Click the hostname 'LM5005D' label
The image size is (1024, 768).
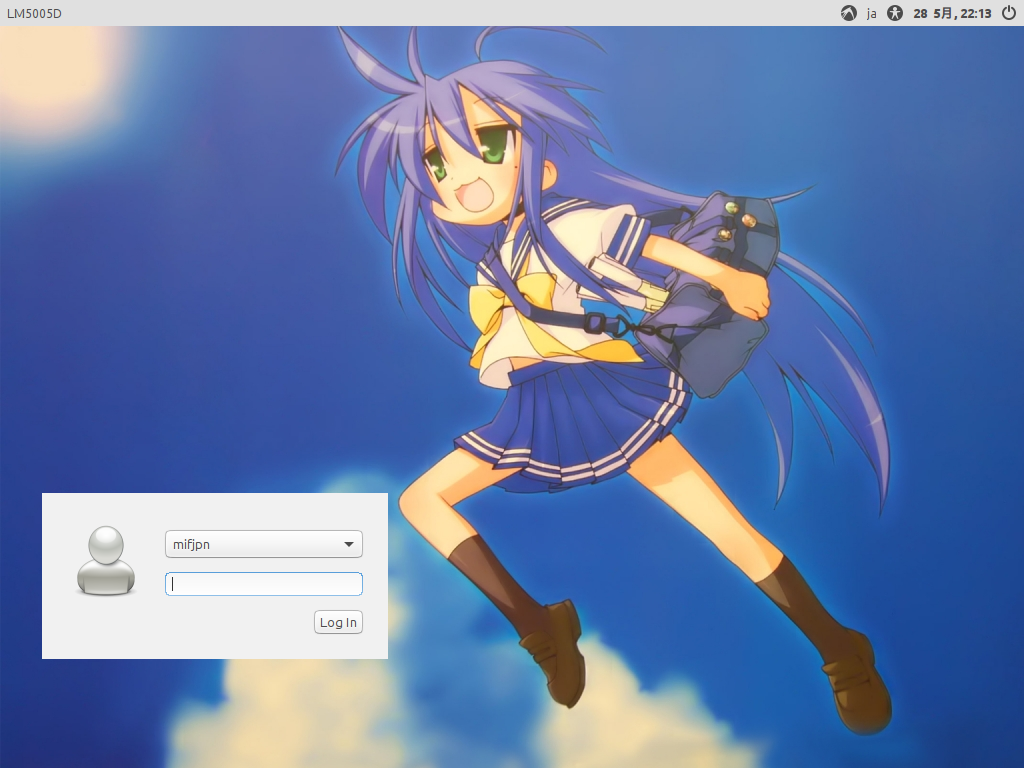pos(34,14)
